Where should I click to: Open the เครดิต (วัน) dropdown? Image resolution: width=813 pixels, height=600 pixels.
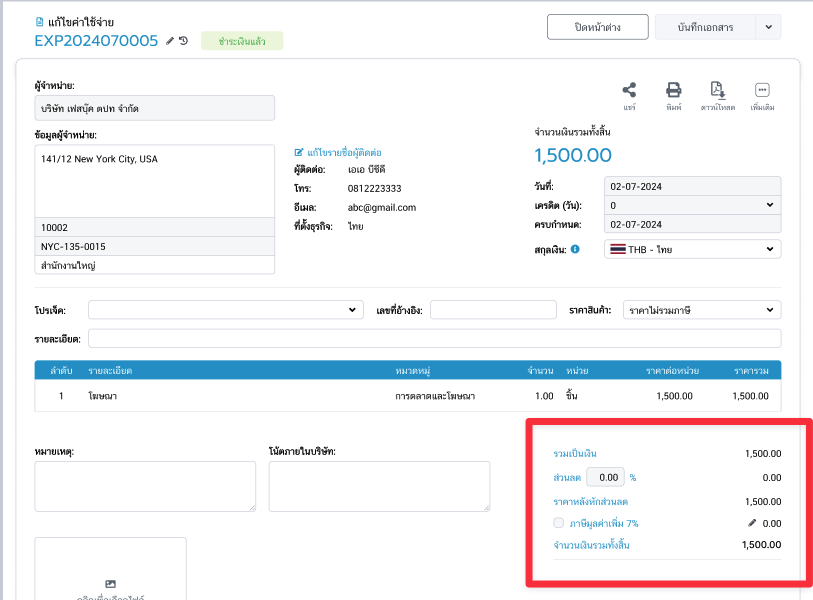click(x=692, y=205)
